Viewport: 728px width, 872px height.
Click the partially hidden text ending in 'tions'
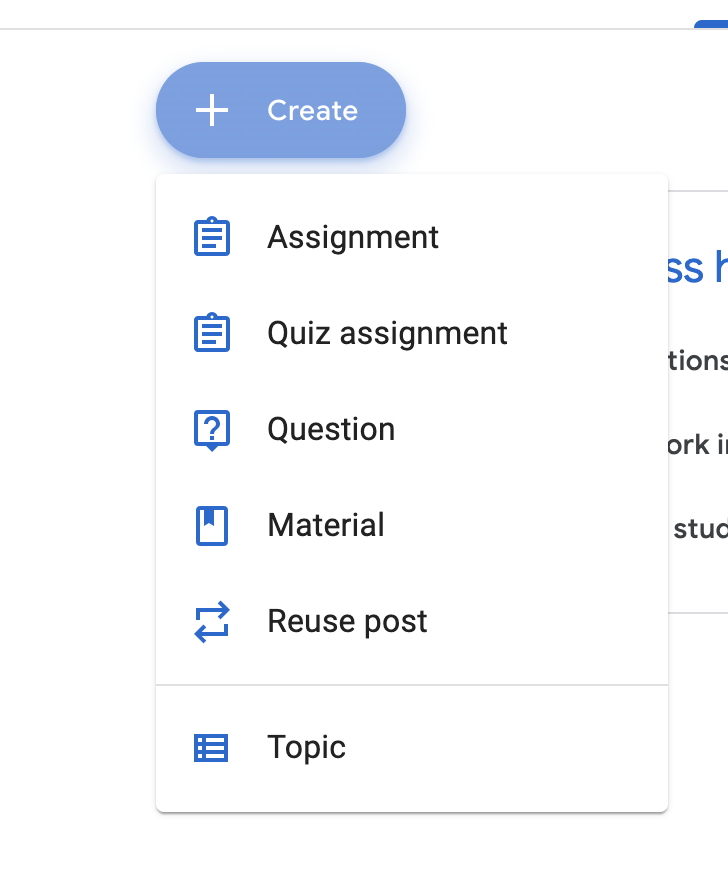(698, 360)
